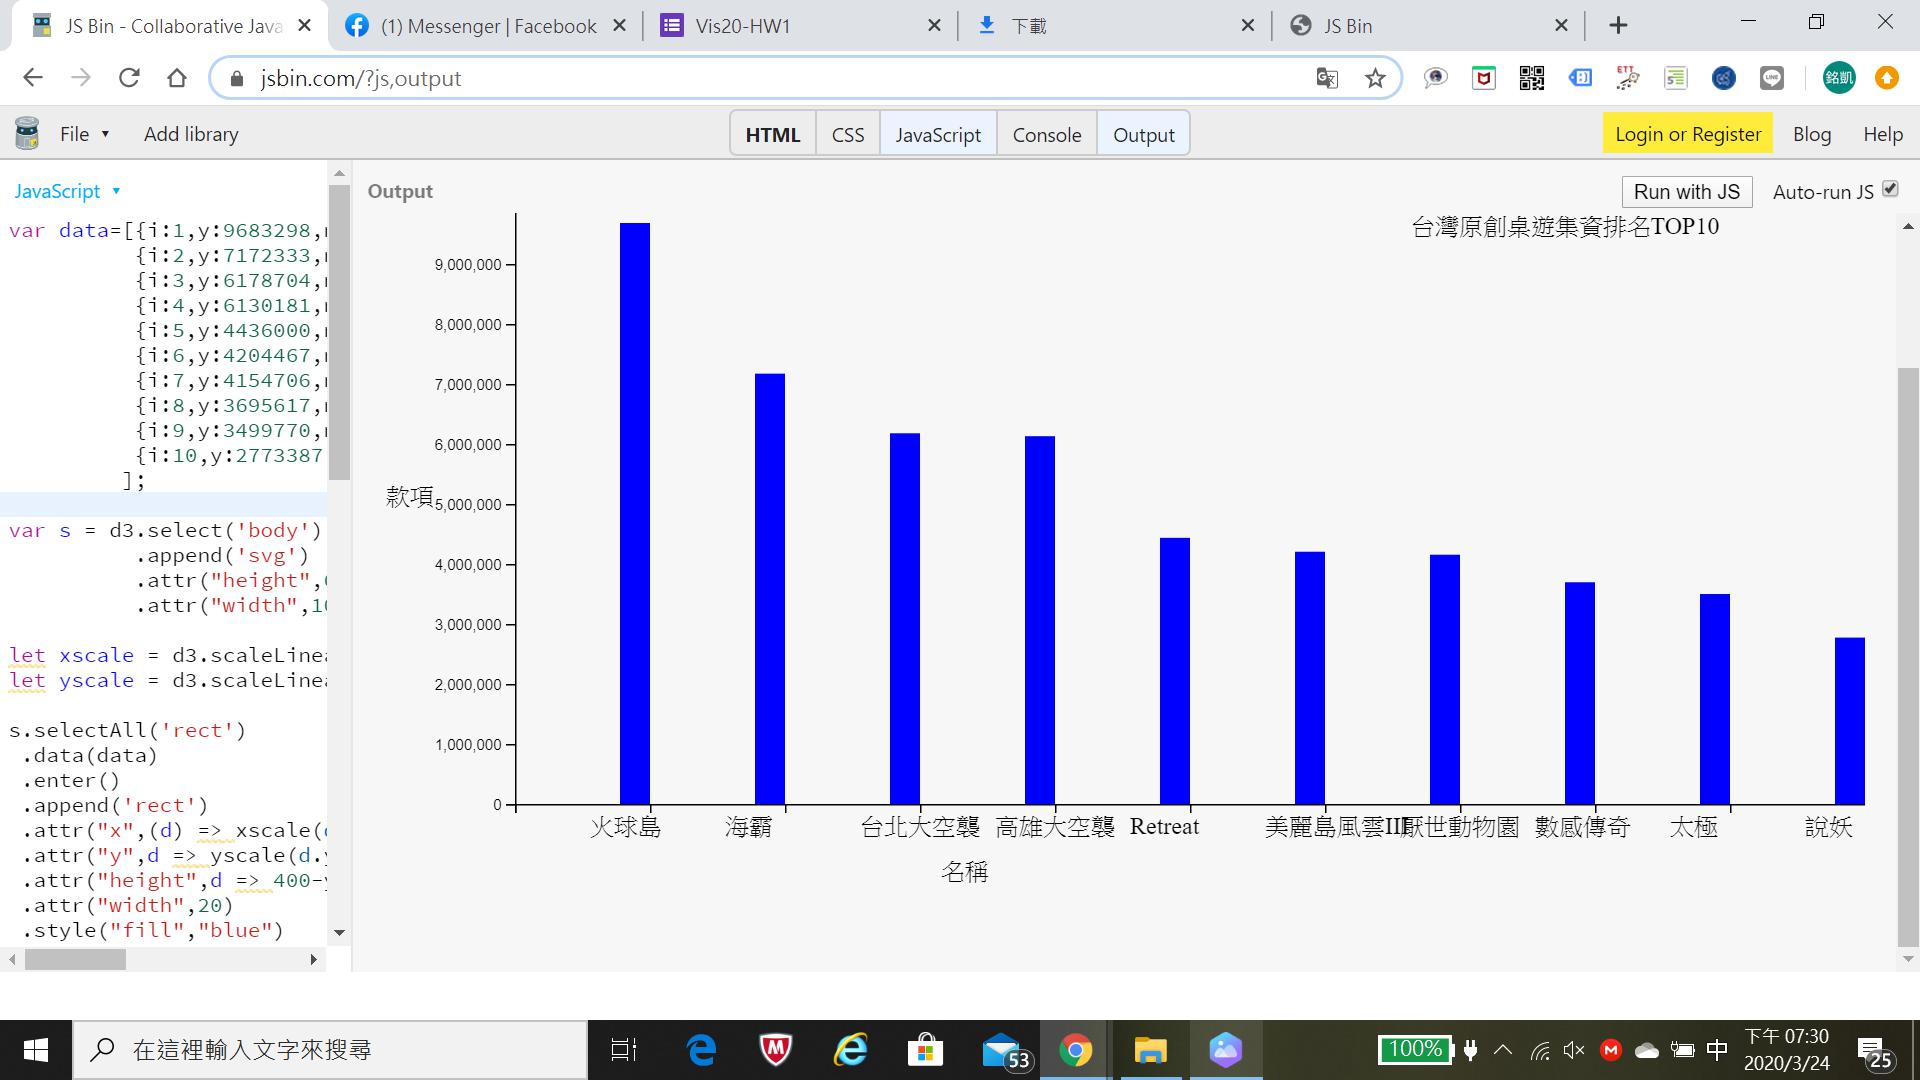Open the notification center icon
The image size is (1920, 1080).
click(x=1875, y=1052)
